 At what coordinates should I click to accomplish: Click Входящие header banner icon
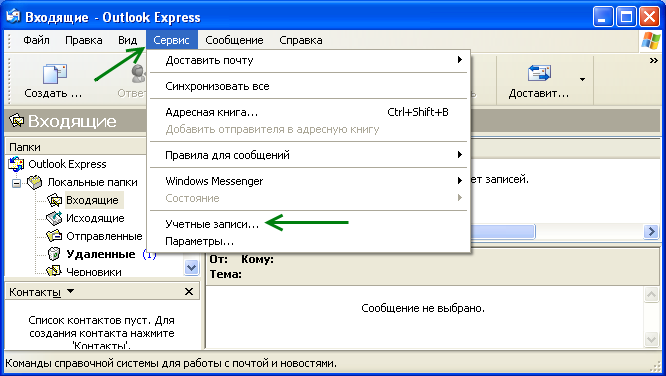(x=17, y=121)
